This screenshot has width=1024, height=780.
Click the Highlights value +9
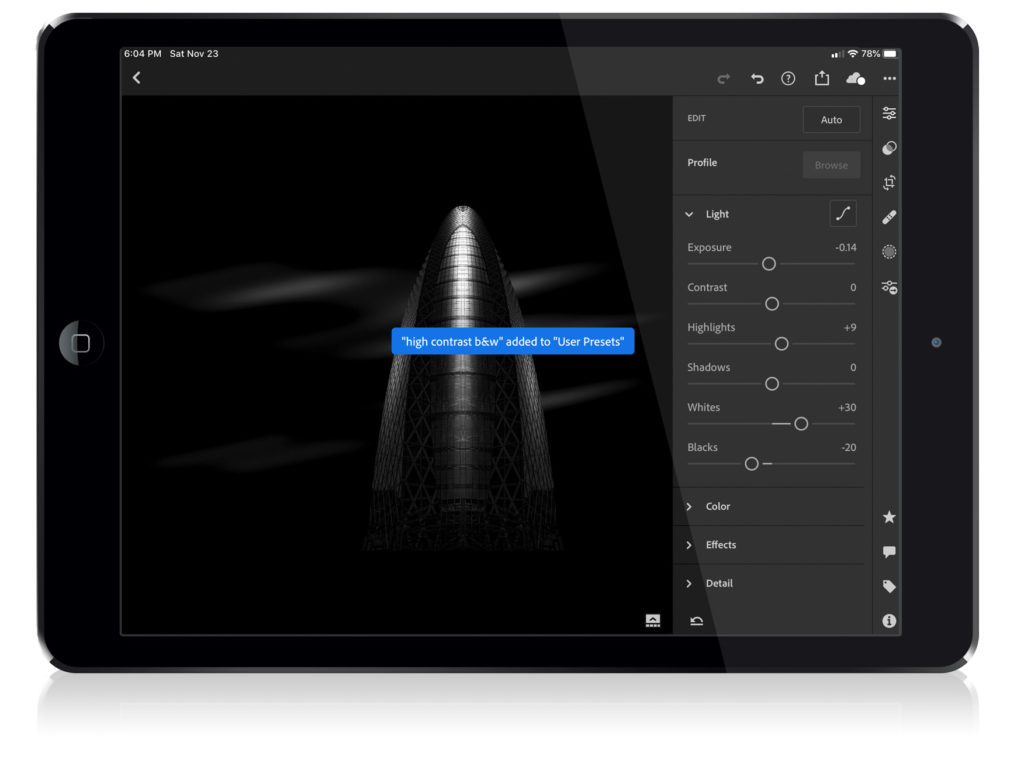pos(850,327)
